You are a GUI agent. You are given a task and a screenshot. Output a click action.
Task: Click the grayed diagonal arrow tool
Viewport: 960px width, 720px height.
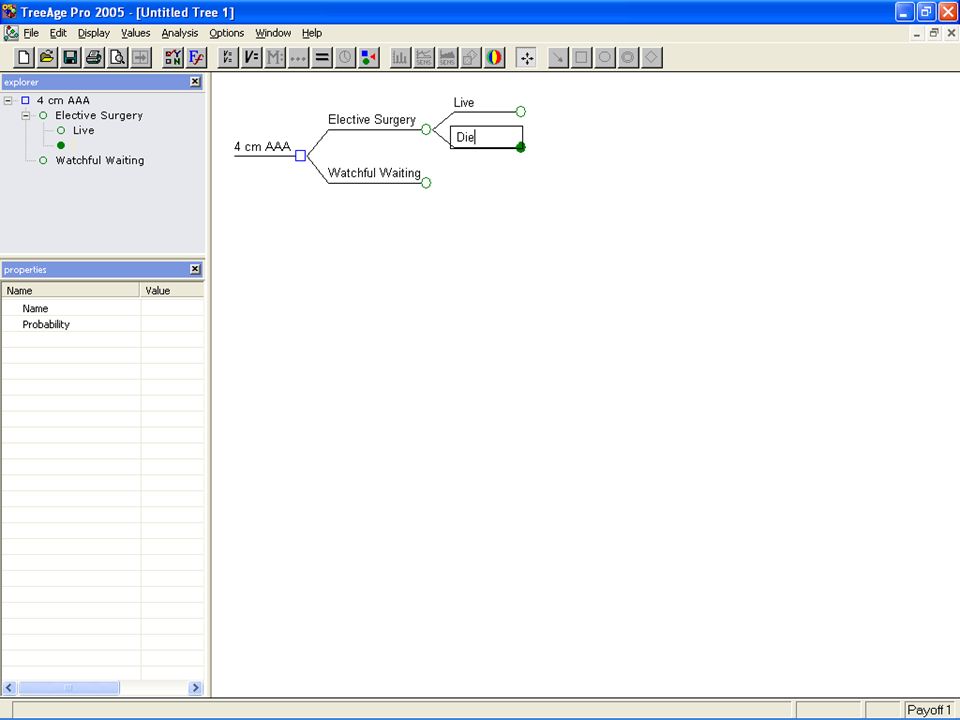tap(558, 58)
